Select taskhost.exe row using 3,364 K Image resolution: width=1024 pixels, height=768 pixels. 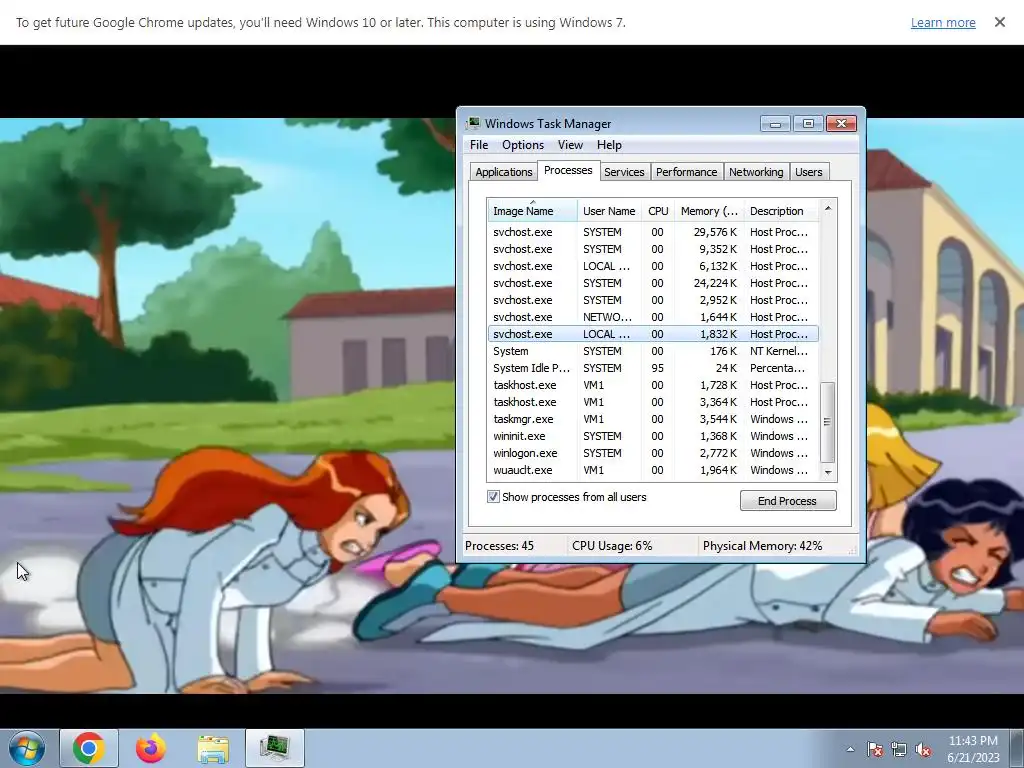click(653, 402)
